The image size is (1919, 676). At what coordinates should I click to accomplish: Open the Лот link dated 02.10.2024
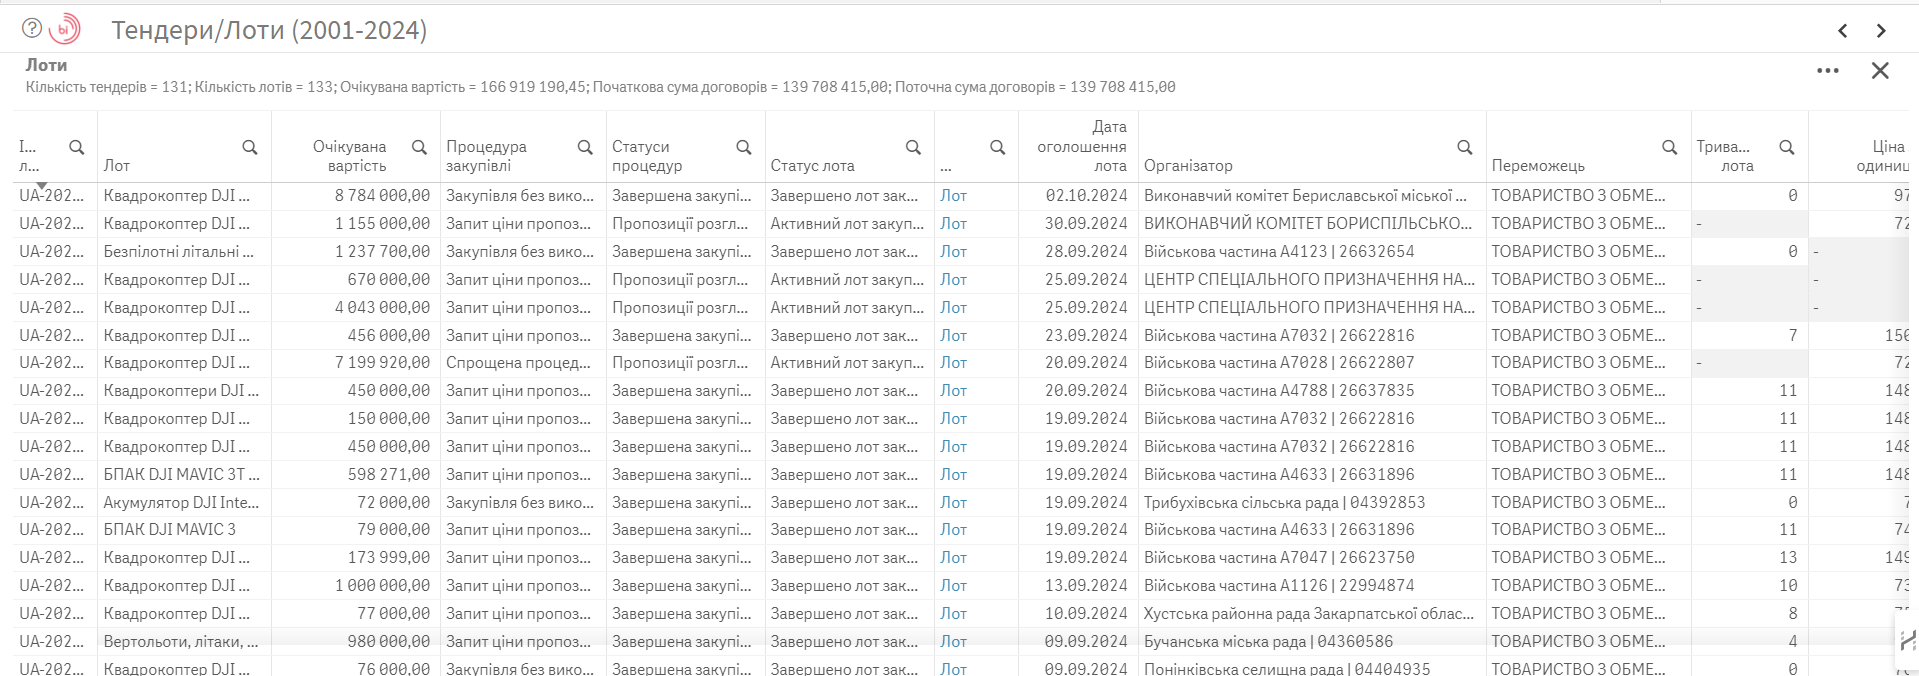953,196
